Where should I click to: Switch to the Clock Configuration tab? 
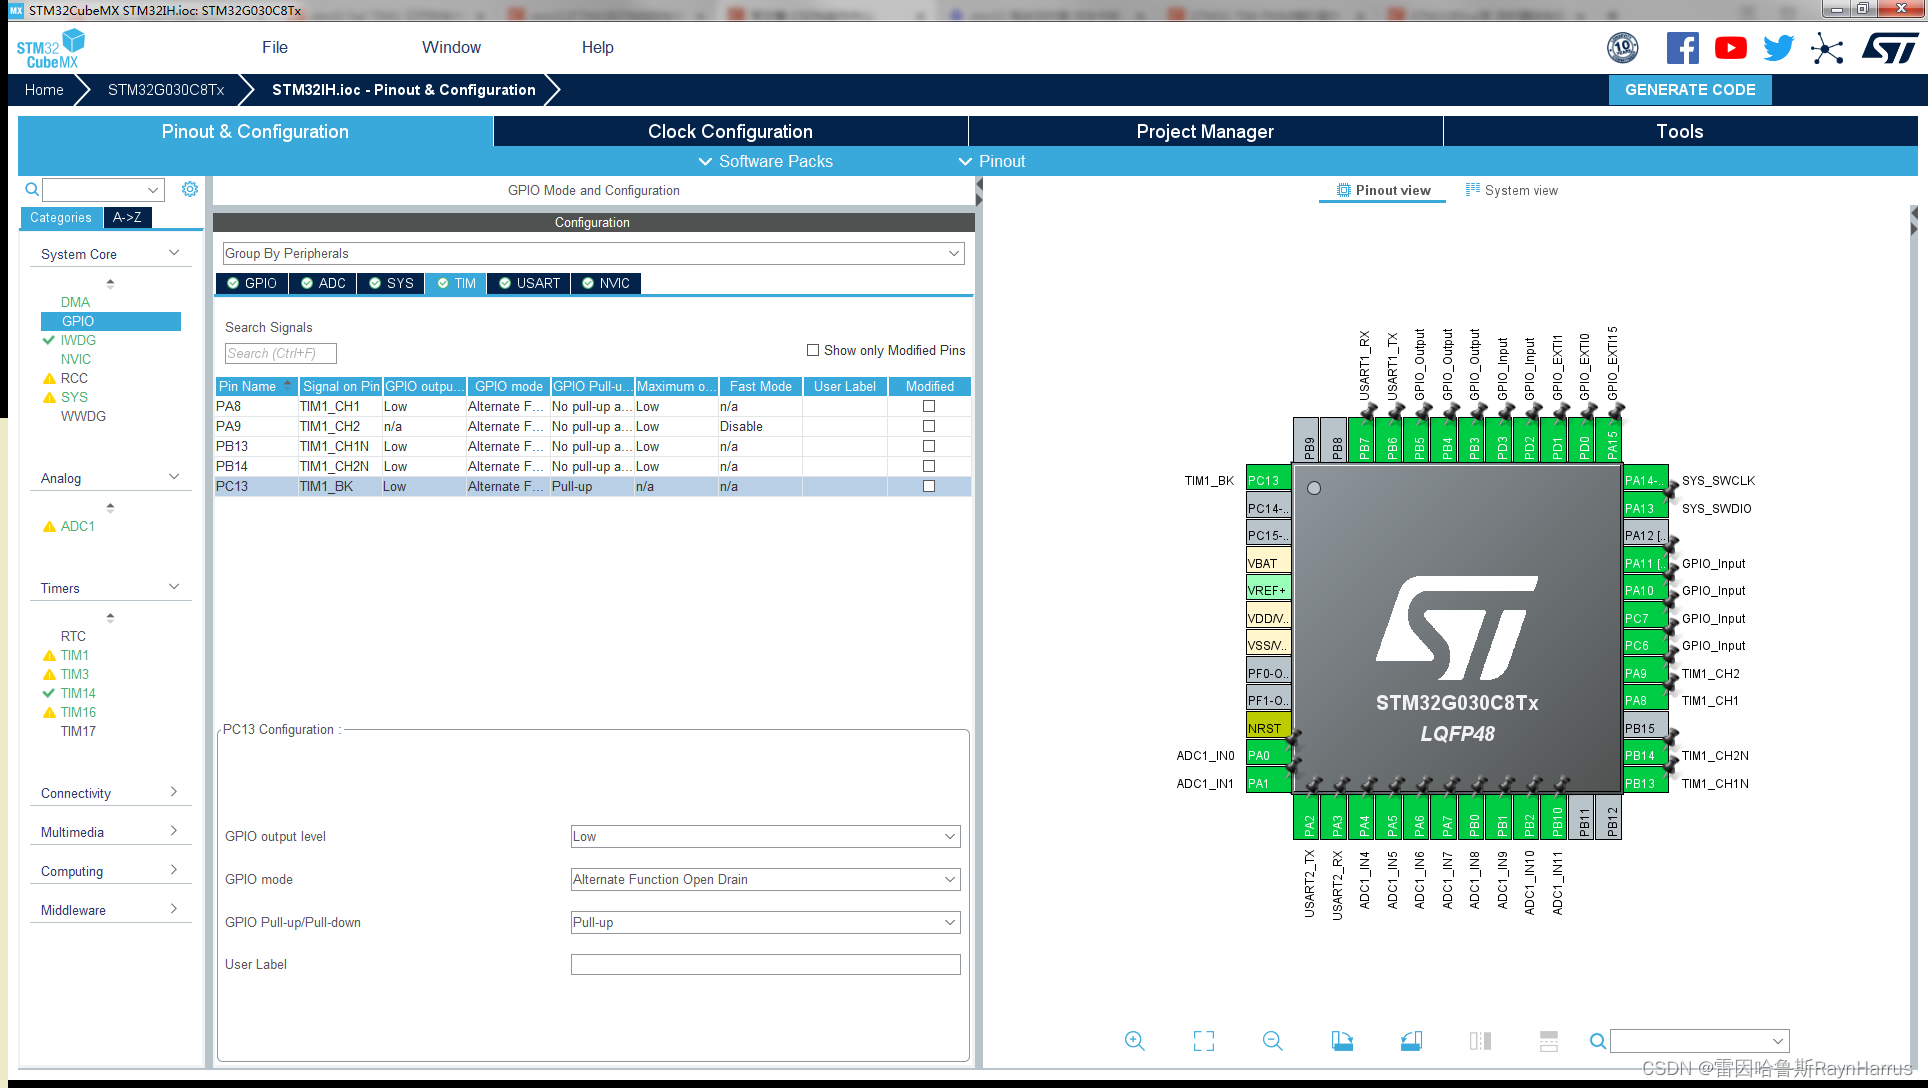(x=729, y=131)
